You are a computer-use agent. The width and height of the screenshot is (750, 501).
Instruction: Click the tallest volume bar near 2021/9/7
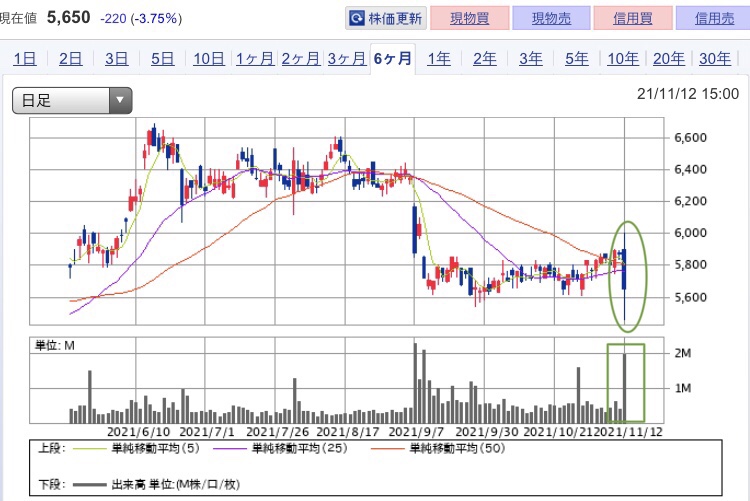click(415, 383)
